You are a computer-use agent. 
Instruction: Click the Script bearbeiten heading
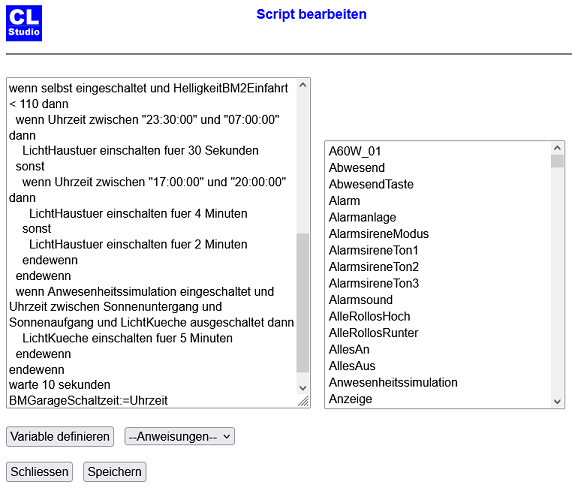pyautogui.click(x=311, y=14)
